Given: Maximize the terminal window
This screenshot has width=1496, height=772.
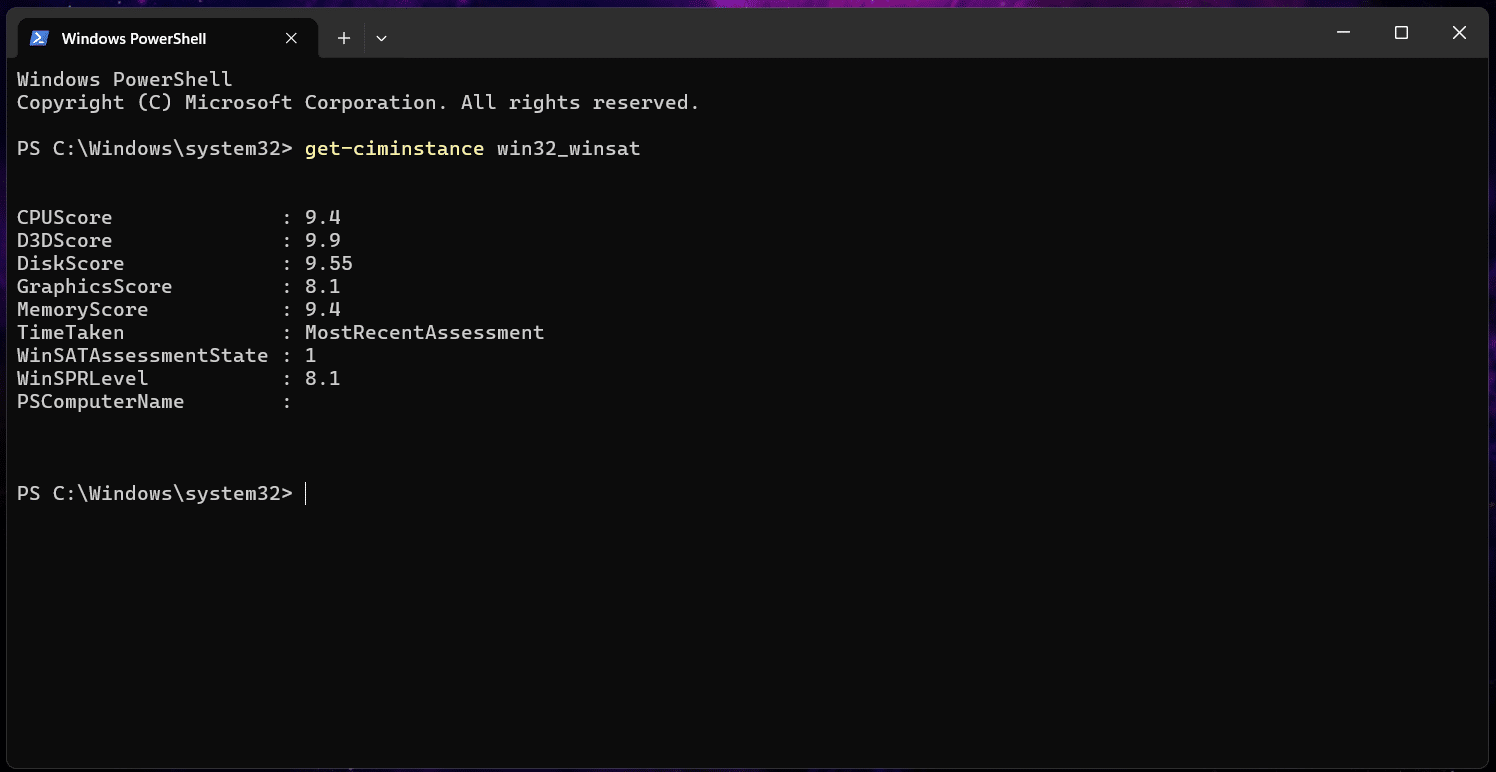Looking at the screenshot, I should coord(1401,33).
